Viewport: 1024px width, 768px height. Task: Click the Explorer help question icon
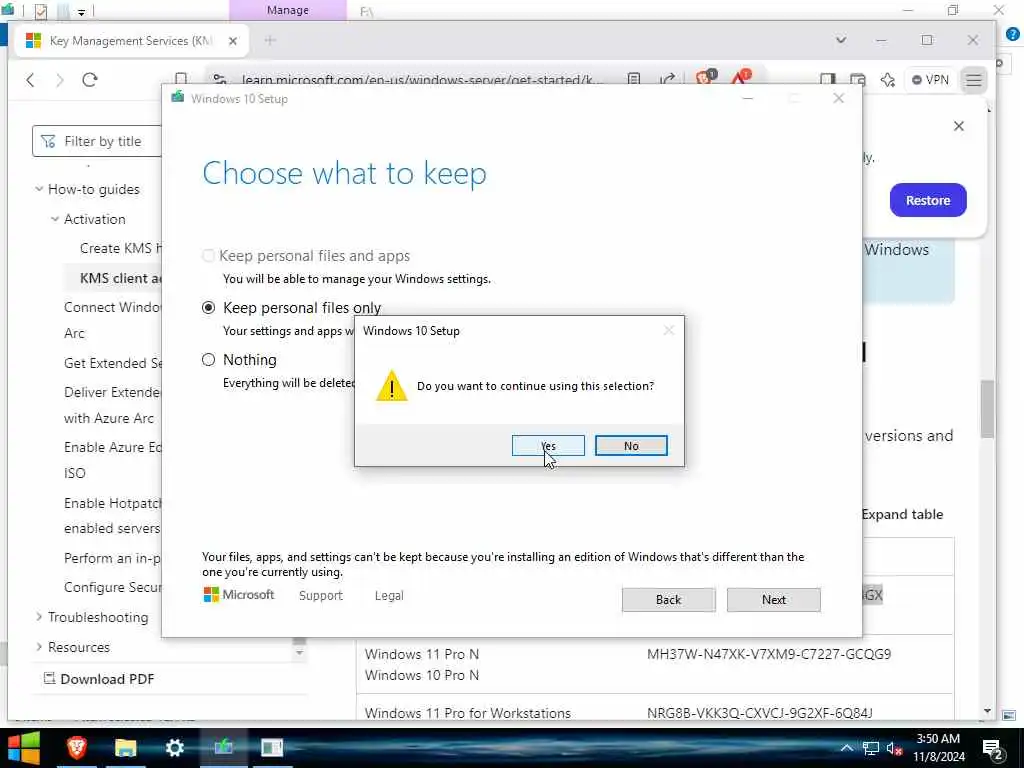pos(1013,35)
